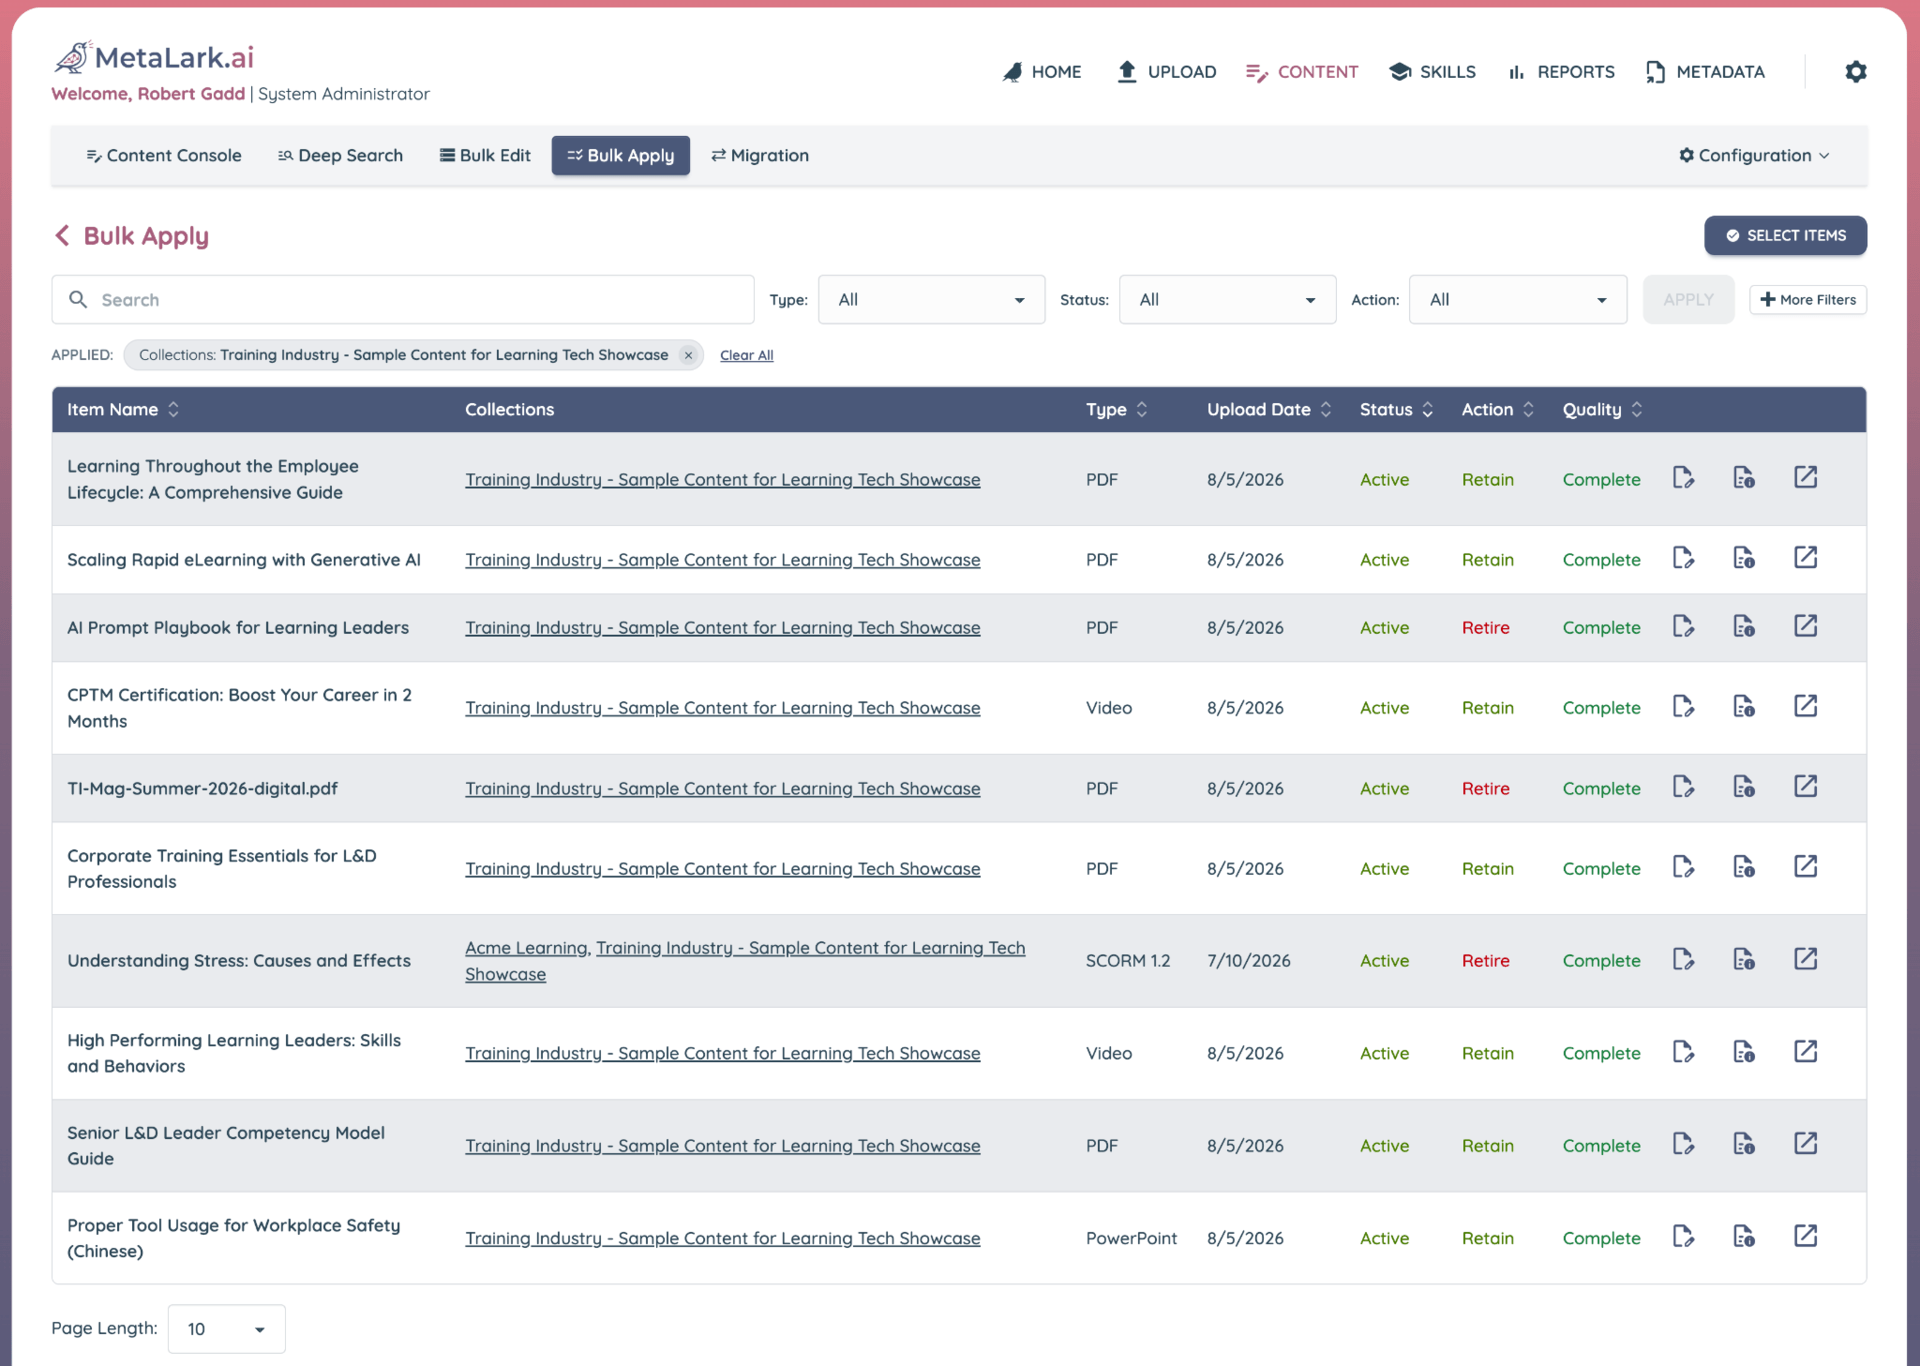Edit document icon for CPTM Certification row
The image size is (1920, 1366).
point(1684,706)
